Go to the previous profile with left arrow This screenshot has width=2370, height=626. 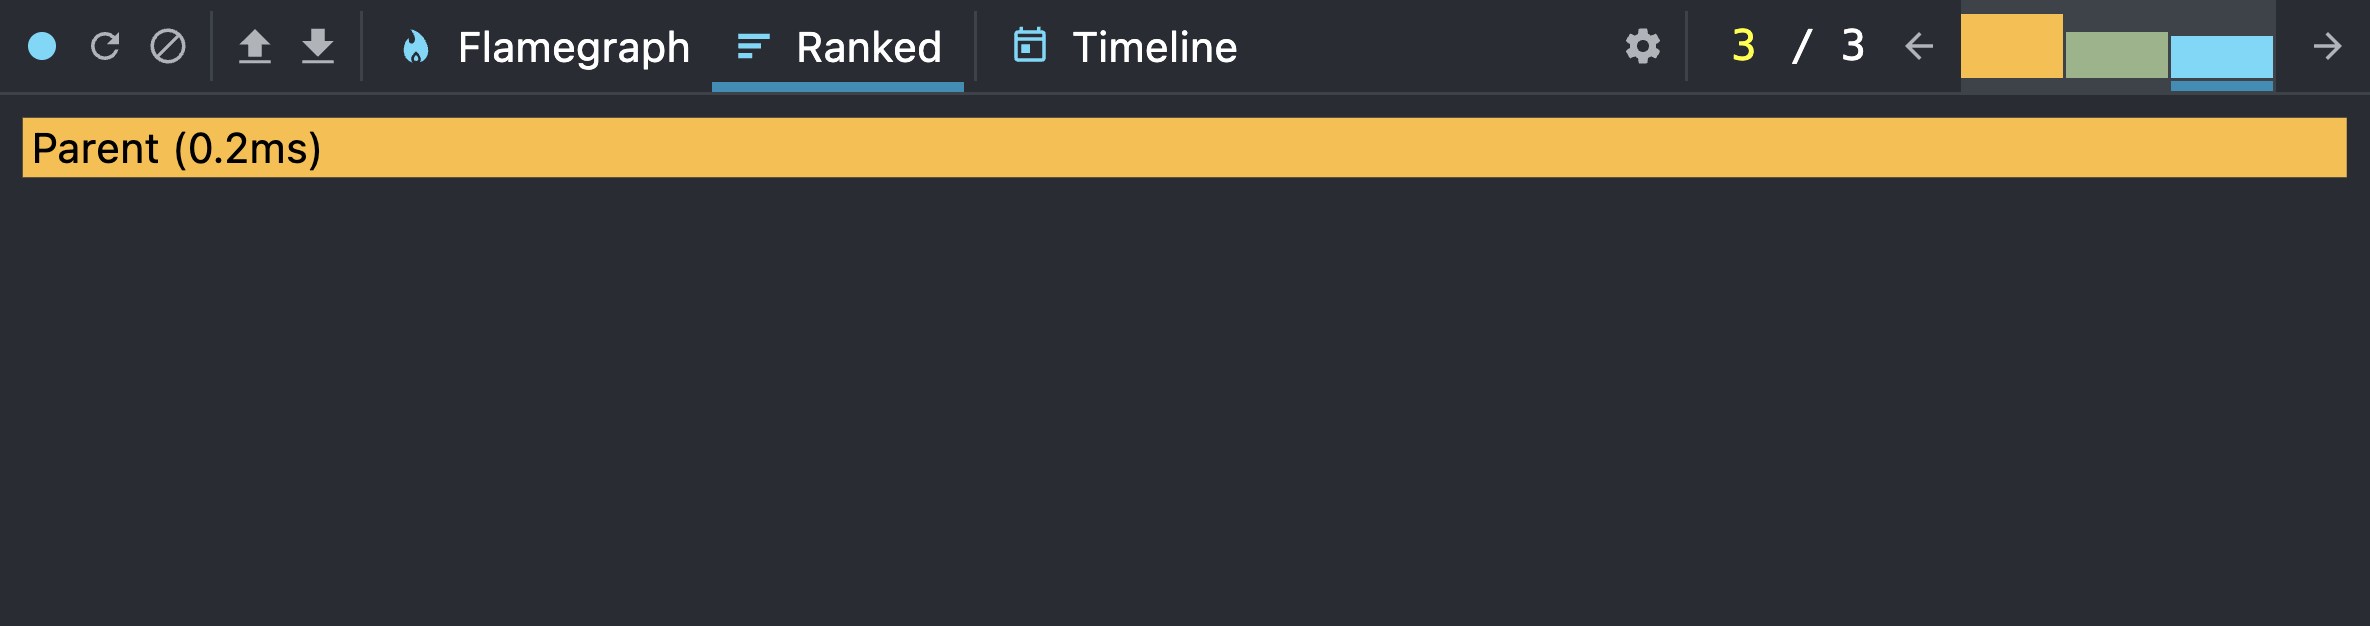tap(1919, 45)
